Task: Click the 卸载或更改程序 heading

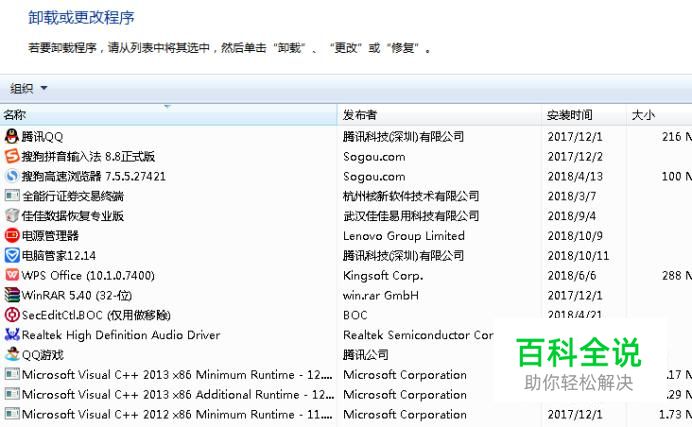Action: [x=81, y=18]
